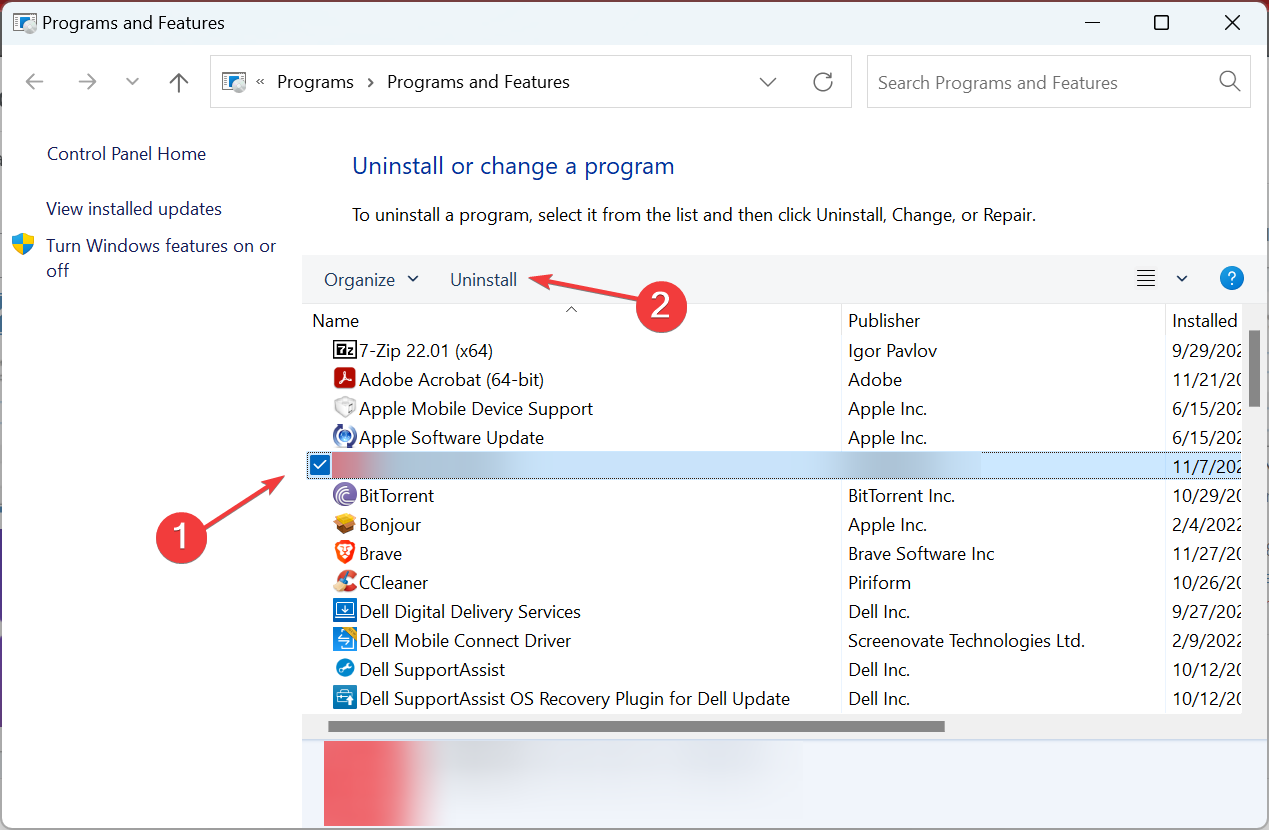The height and width of the screenshot is (830, 1269).
Task: Select the CCleaner program name
Action: [393, 582]
